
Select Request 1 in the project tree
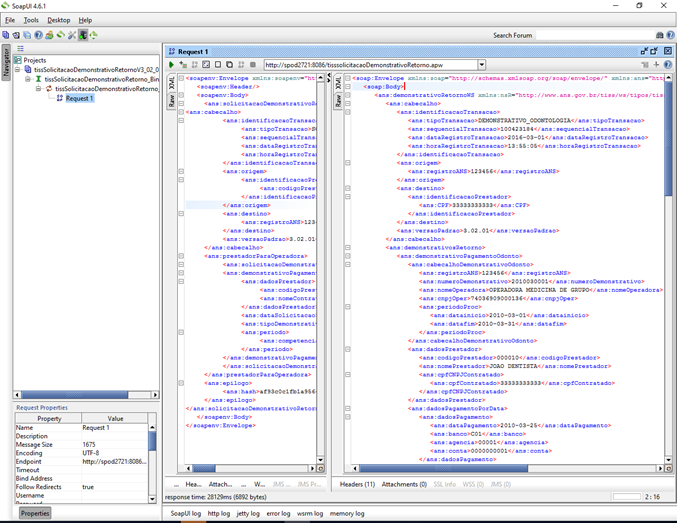tap(78, 98)
